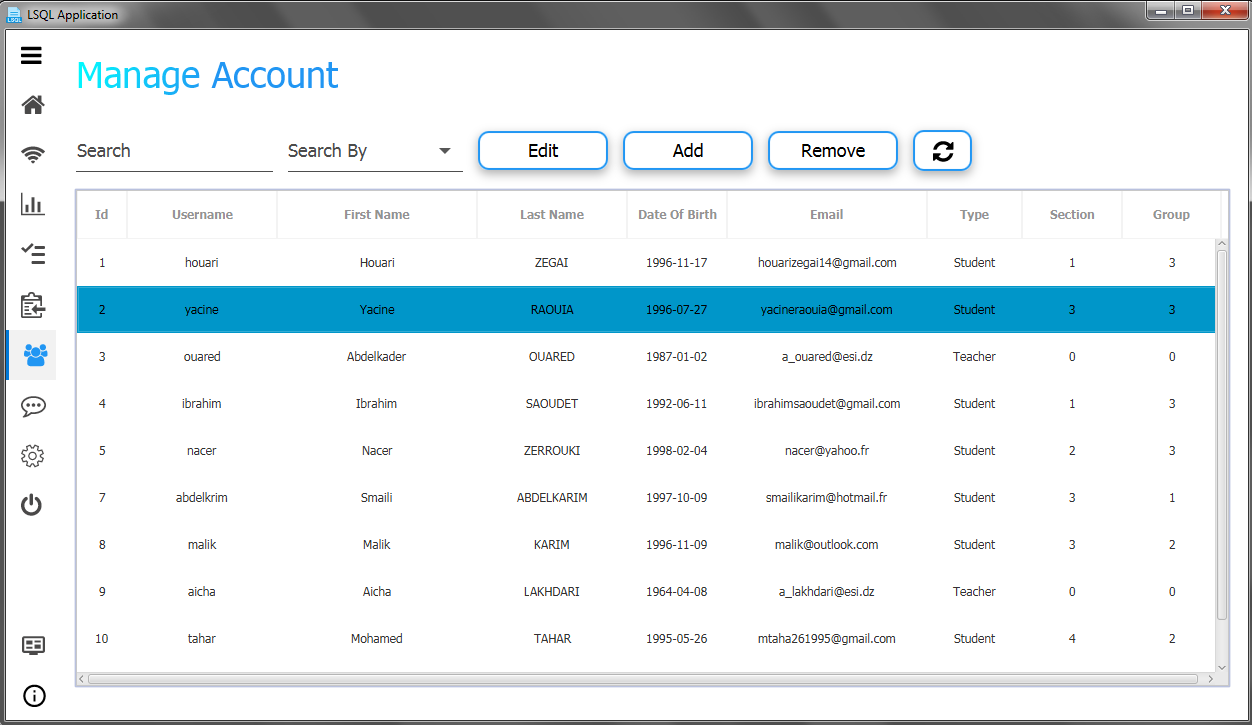Click email houarizegai14@gmail.com

(827, 263)
